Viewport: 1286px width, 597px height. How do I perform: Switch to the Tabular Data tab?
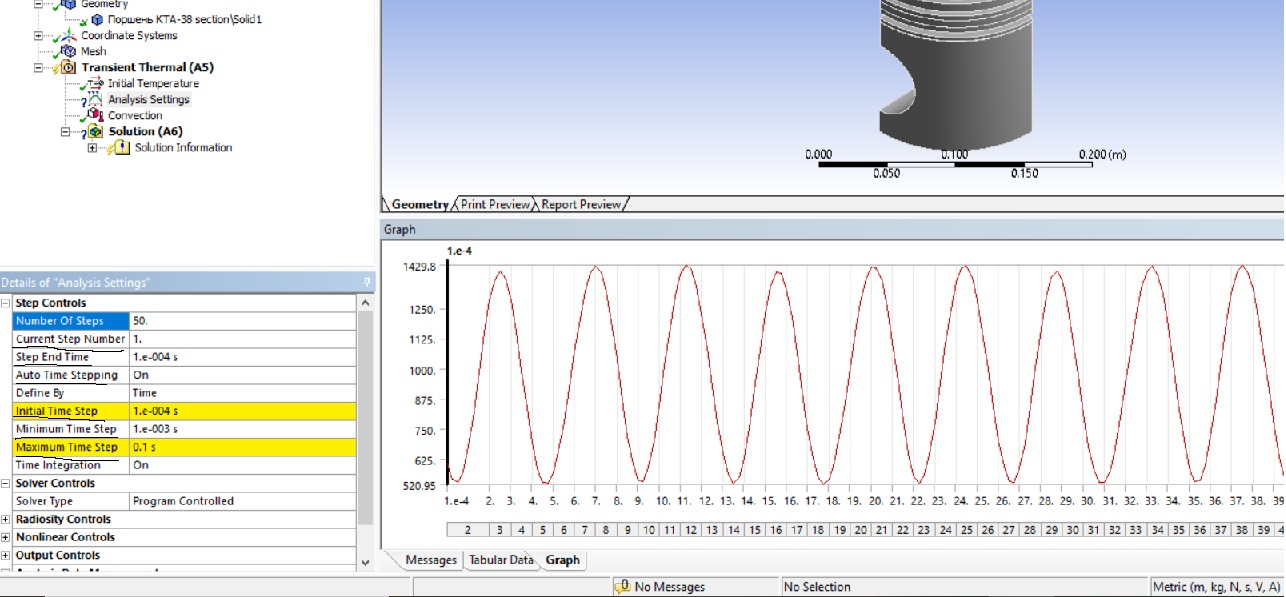(500, 560)
